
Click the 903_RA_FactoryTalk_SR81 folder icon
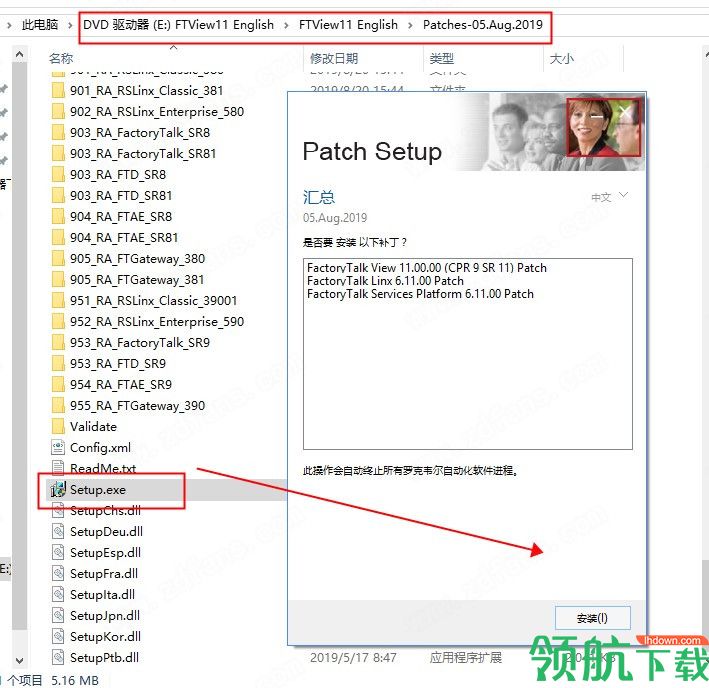coord(58,154)
